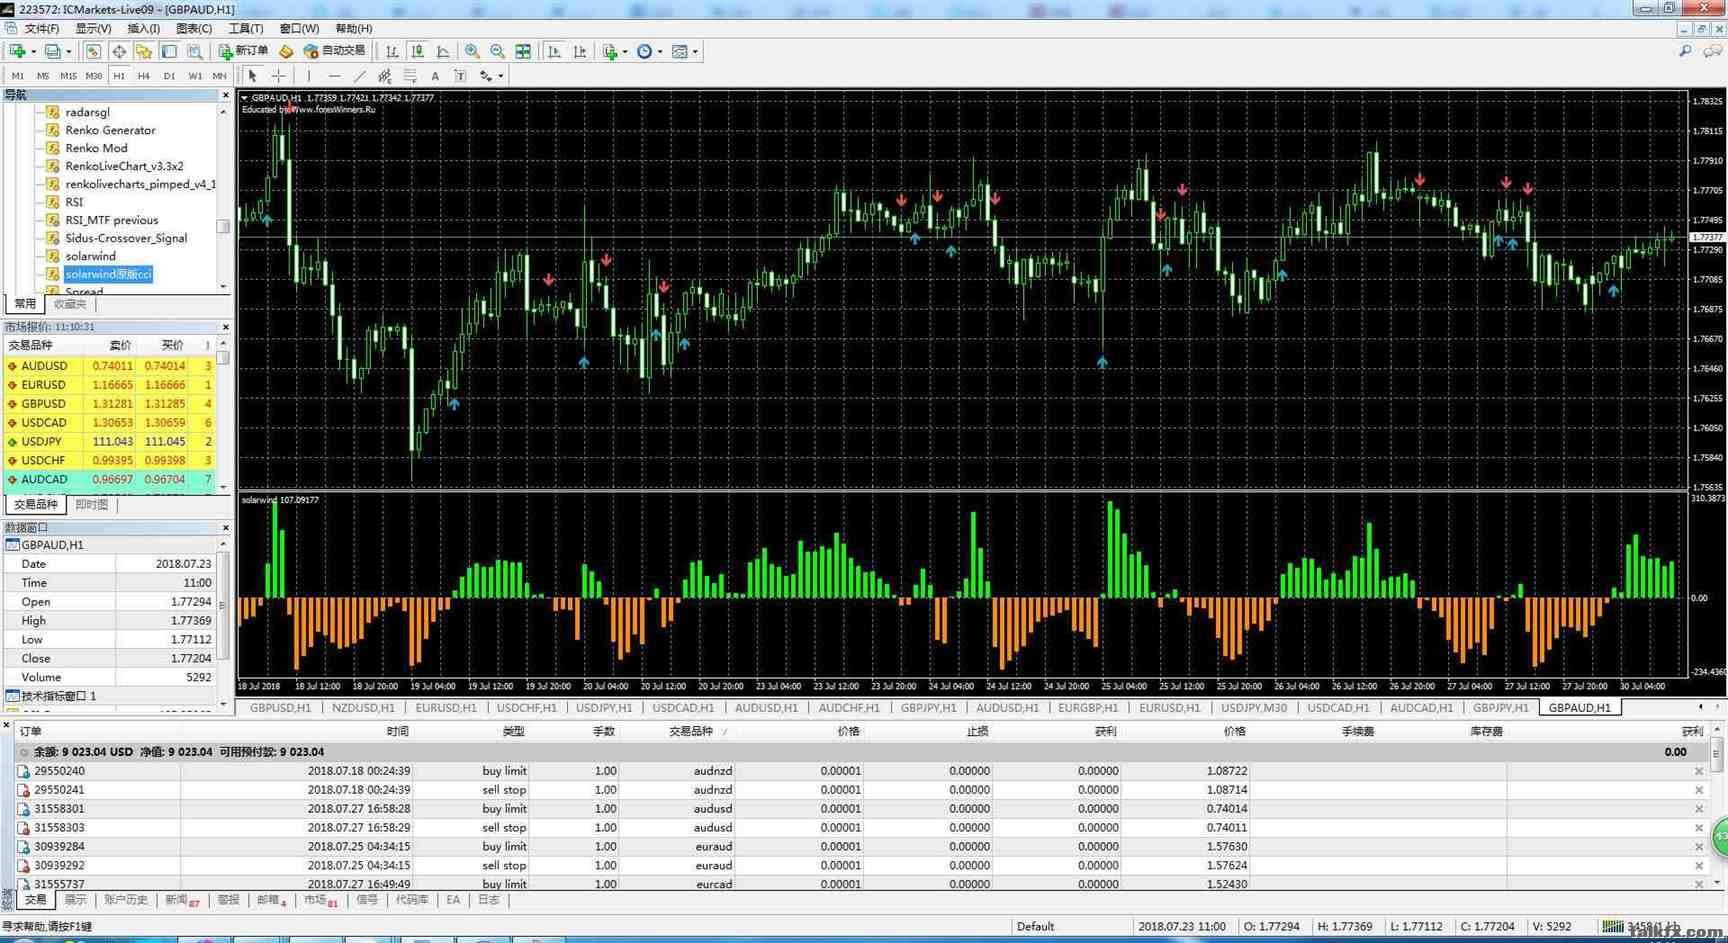Expand the Indicators dropdown arrow
The height and width of the screenshot is (943, 1728).
point(625,52)
